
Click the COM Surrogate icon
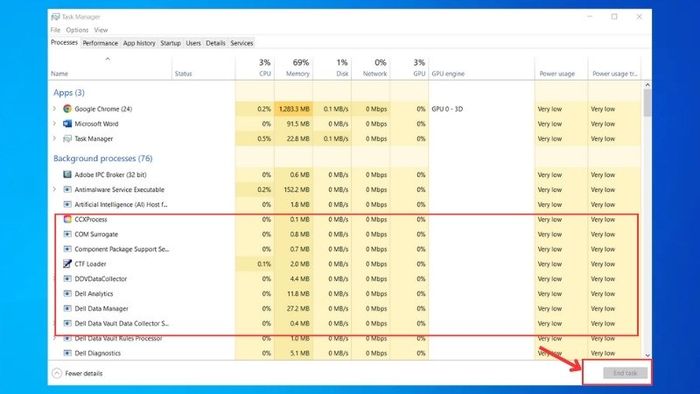pos(67,234)
